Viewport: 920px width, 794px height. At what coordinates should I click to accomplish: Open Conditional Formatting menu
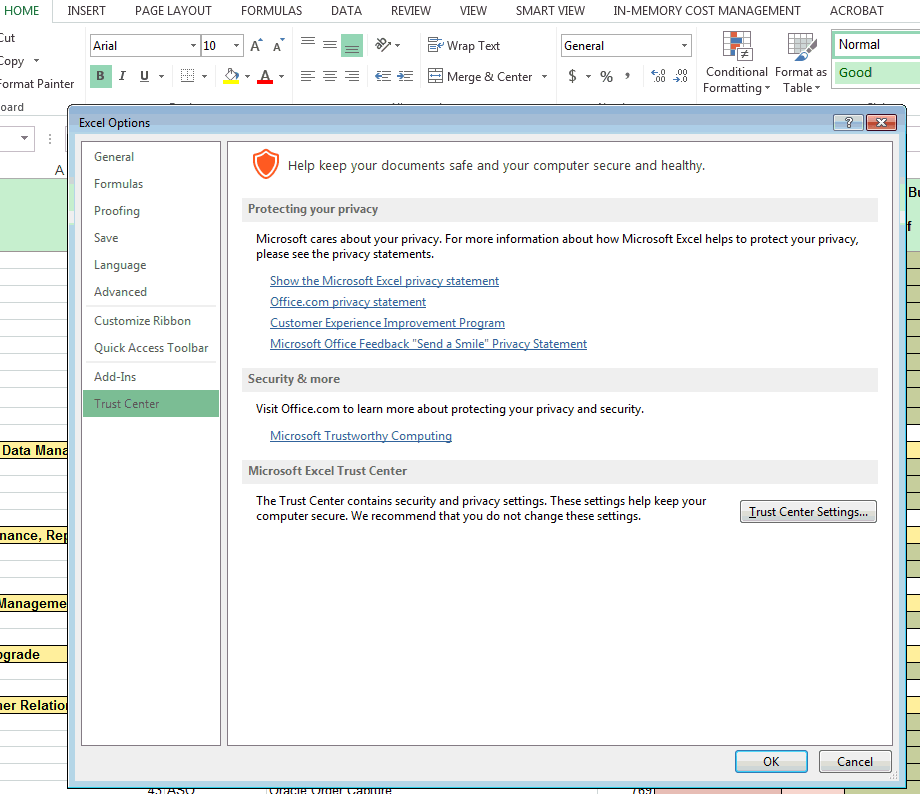736,63
